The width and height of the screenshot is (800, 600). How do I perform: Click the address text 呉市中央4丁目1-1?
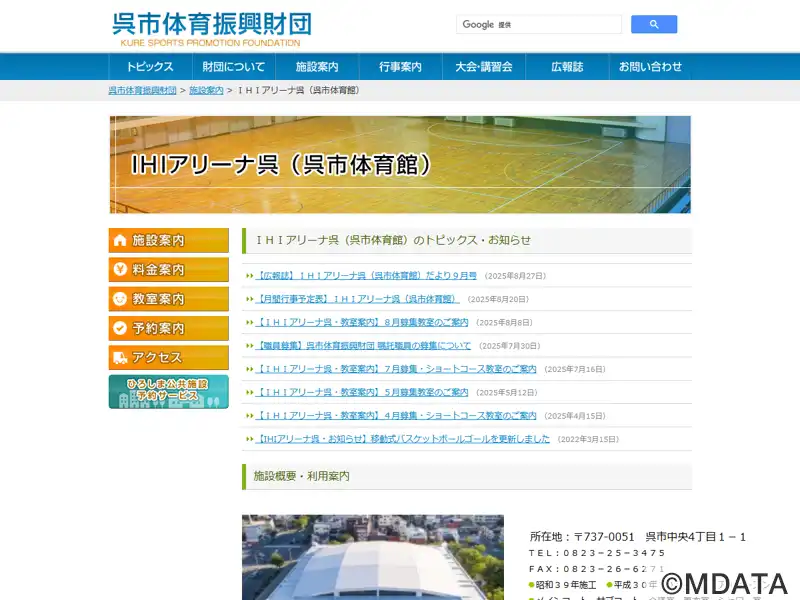click(x=696, y=537)
